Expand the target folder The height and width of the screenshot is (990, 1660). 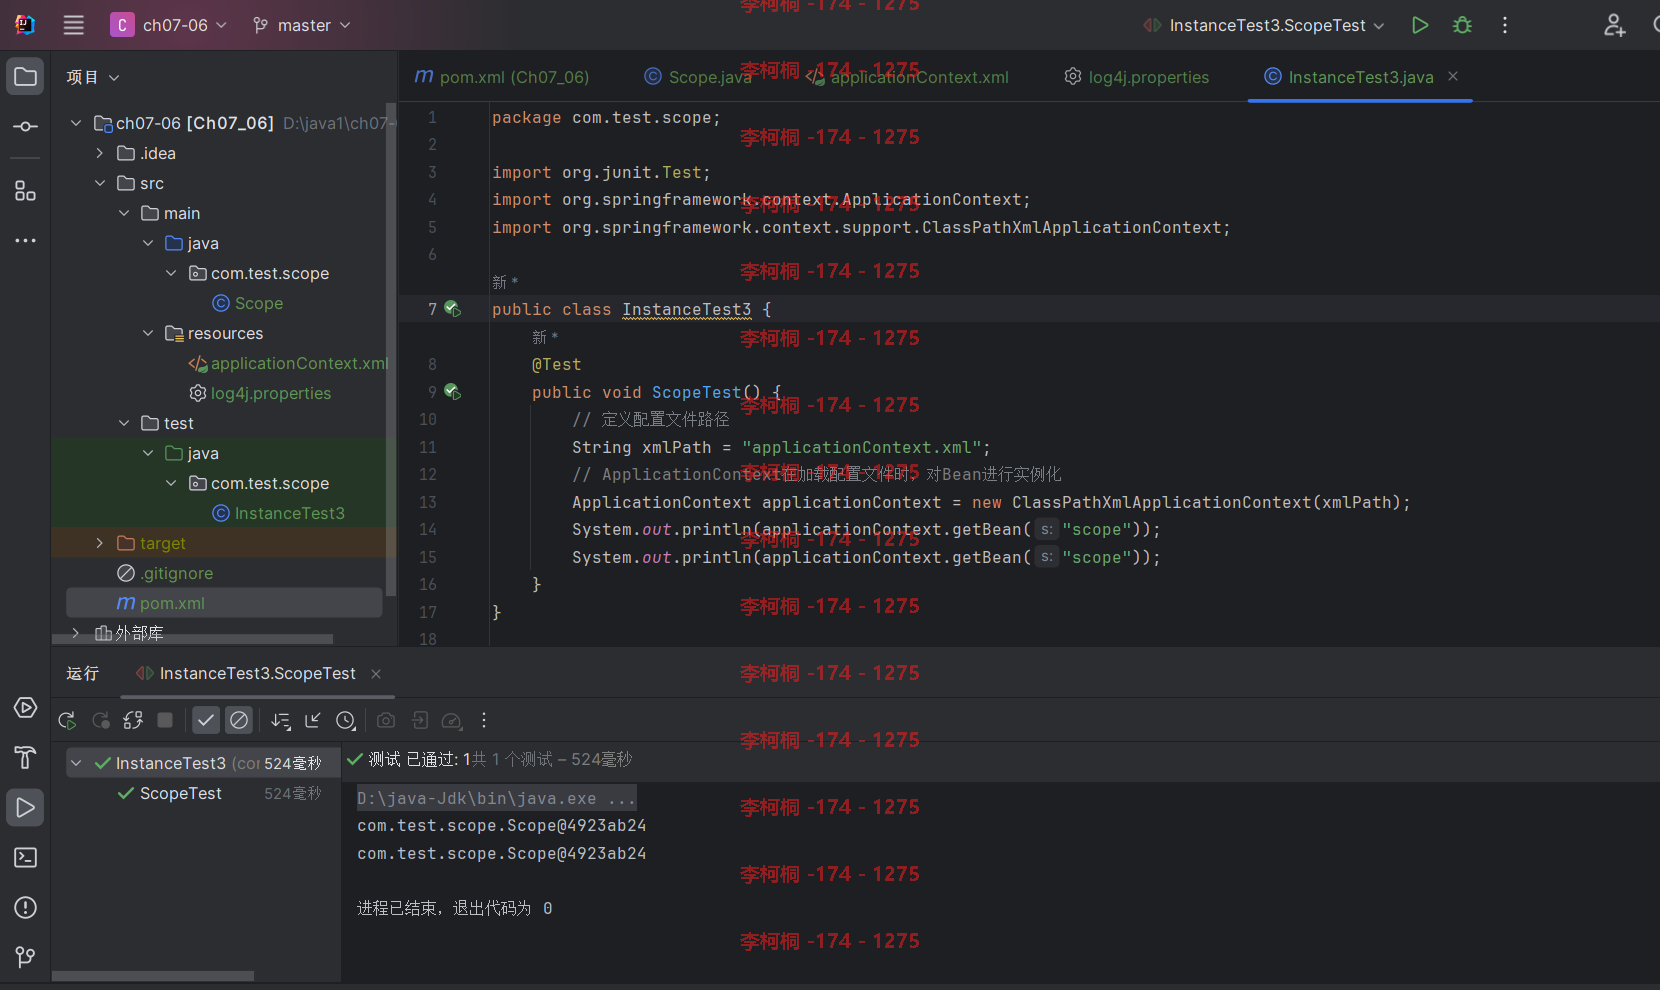pos(99,543)
